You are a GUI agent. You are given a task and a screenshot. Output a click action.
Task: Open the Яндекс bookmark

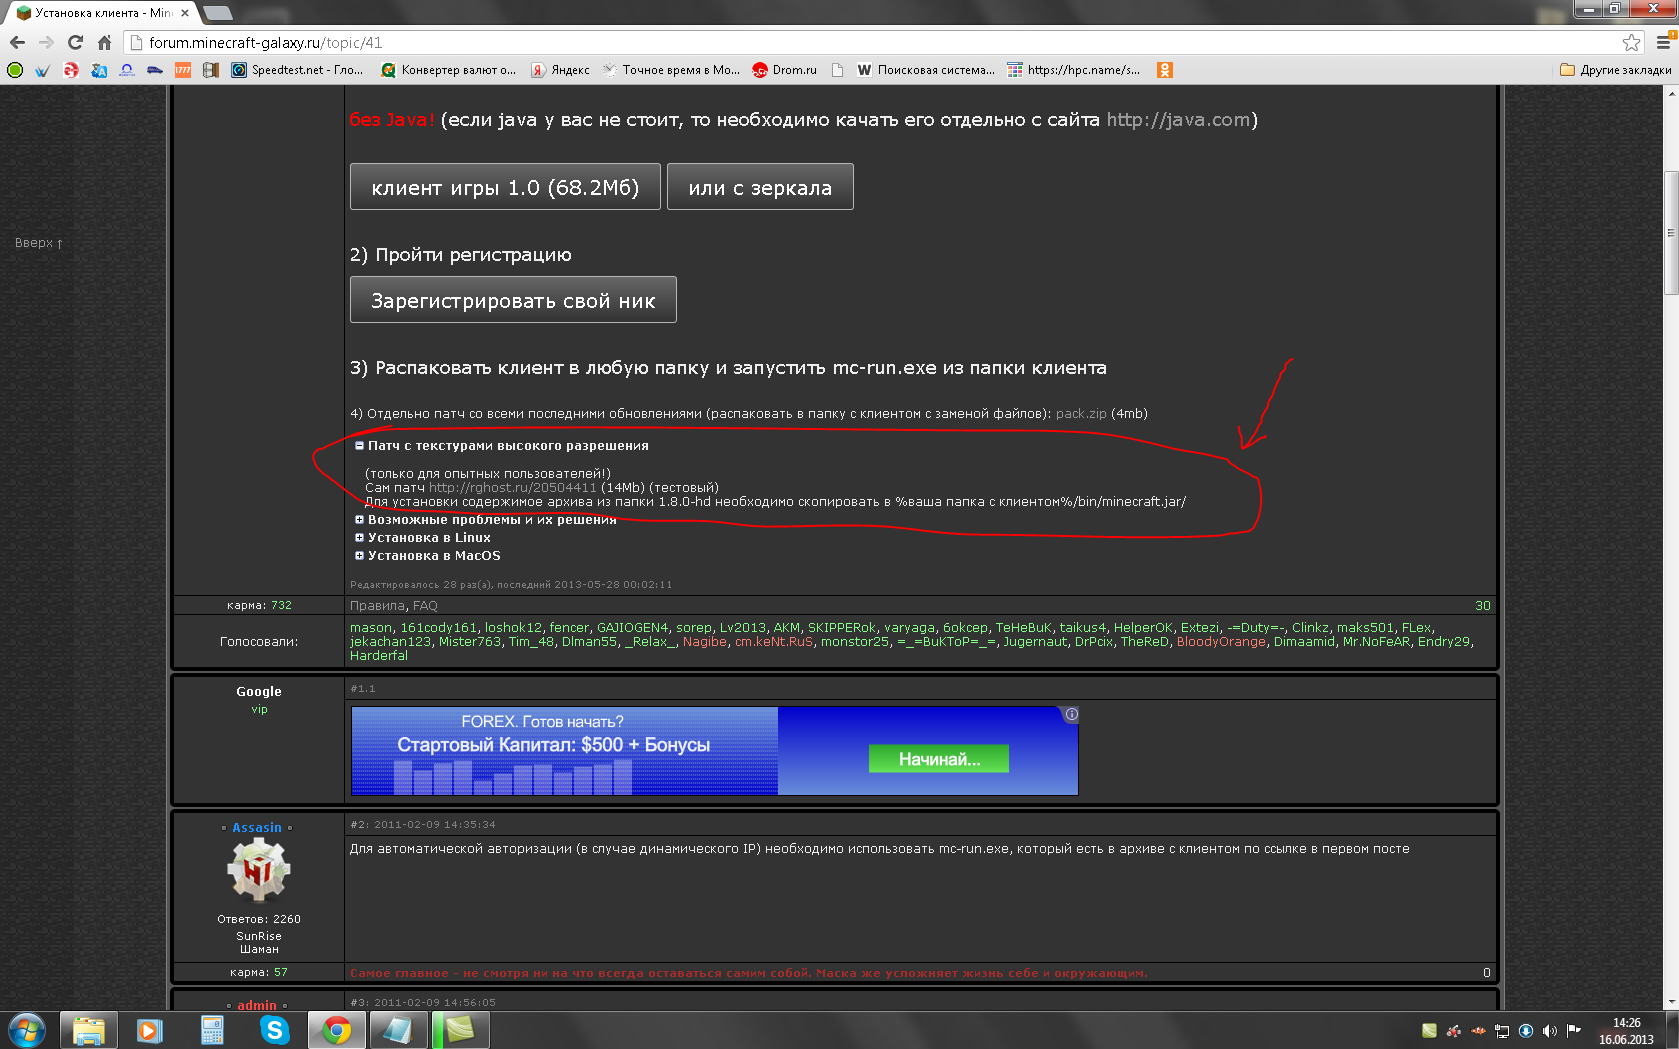[x=560, y=70]
